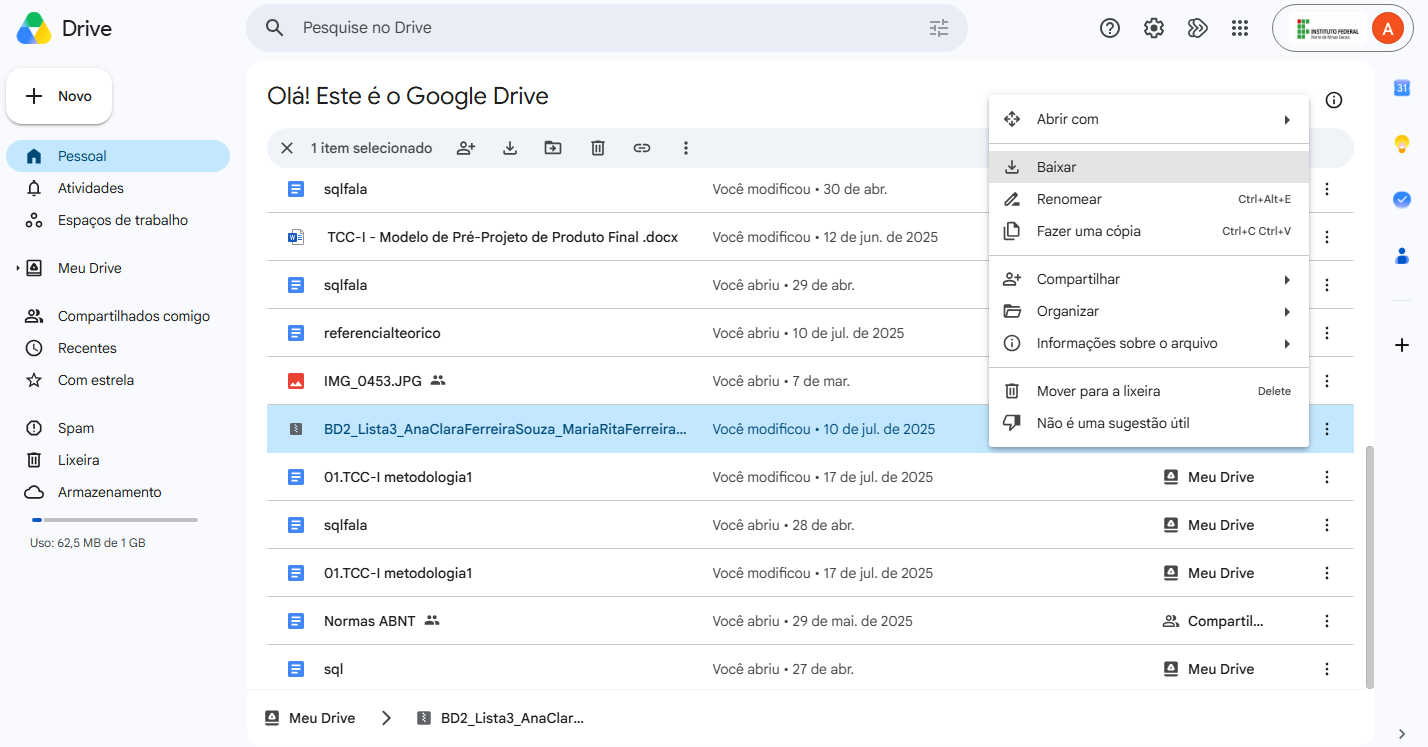
Task: Click Meu Drive location in sql row
Action: [x=1209, y=669]
